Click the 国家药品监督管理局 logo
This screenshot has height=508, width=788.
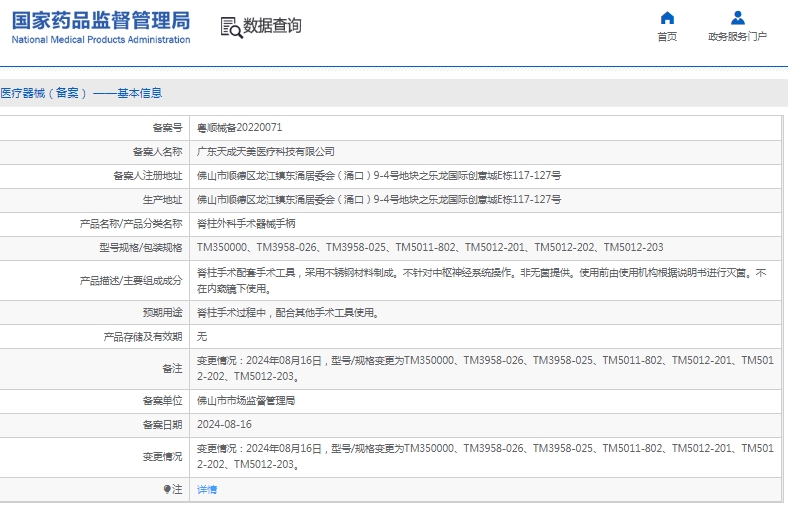101,21
